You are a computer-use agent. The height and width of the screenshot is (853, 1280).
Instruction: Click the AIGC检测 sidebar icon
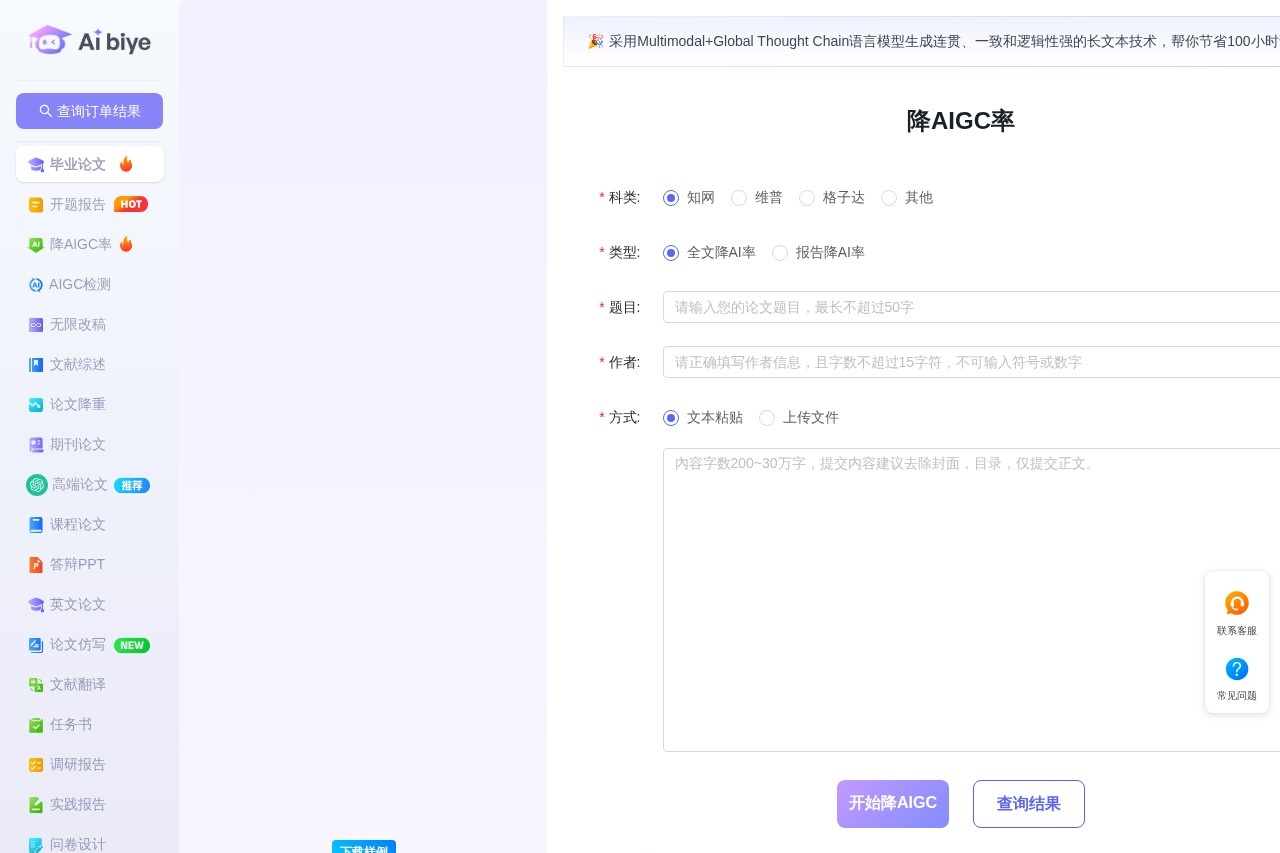click(x=36, y=285)
